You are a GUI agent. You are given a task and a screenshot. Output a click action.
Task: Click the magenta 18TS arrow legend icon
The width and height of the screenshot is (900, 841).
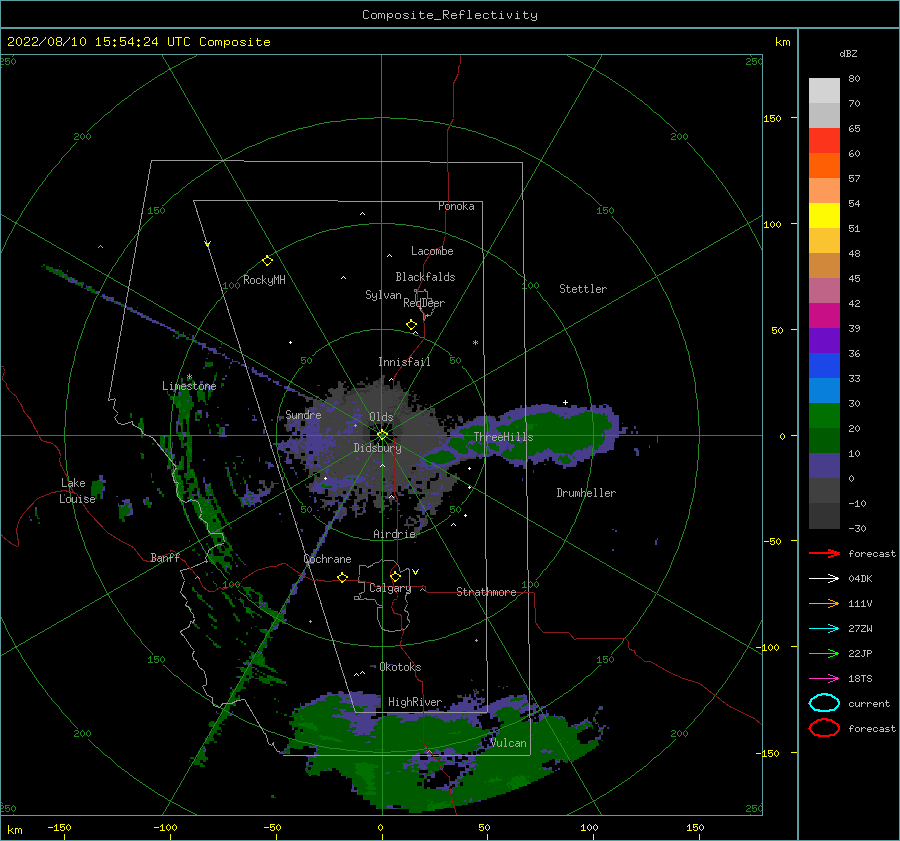pyautogui.click(x=824, y=679)
